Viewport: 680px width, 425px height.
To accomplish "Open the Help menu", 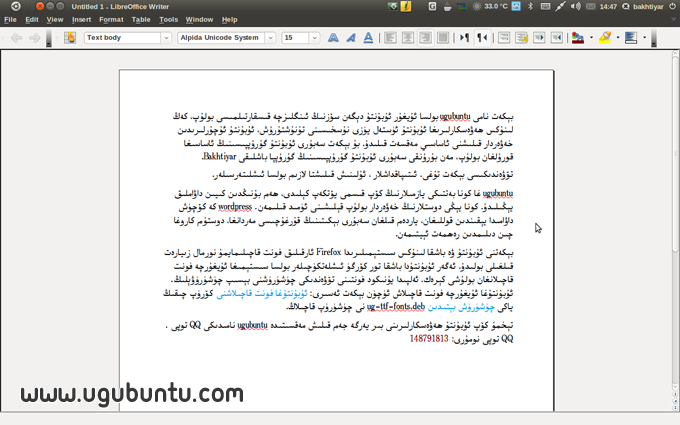I will (x=229, y=20).
